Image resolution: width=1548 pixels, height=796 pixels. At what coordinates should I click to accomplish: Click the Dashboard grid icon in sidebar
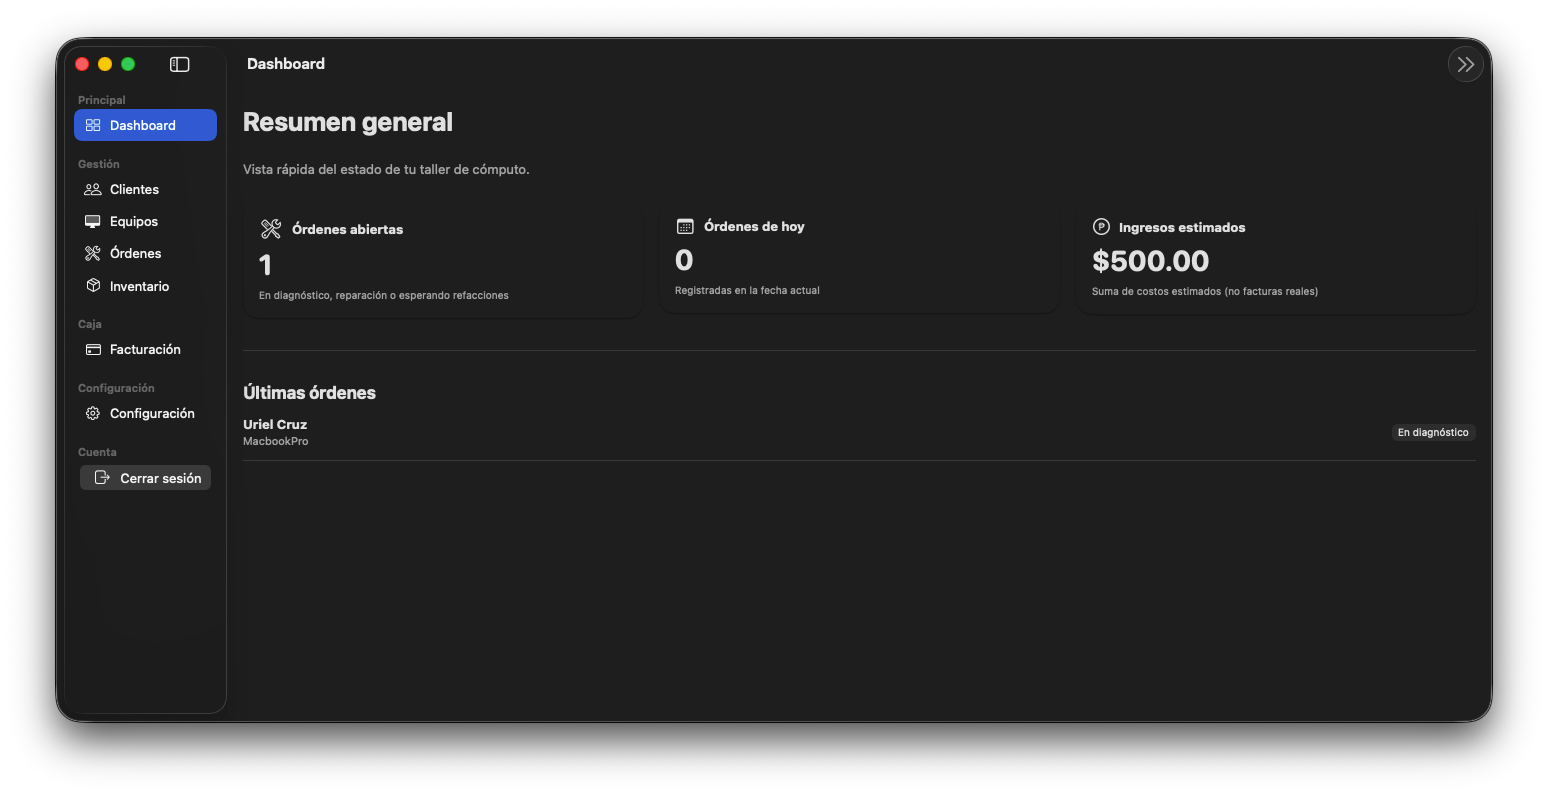(x=93, y=125)
